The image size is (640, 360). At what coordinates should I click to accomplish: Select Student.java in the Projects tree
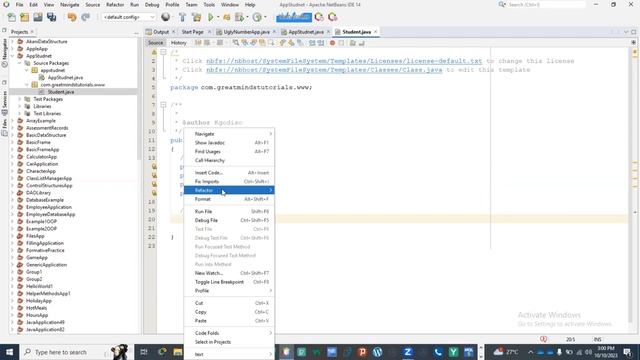tap(61, 92)
